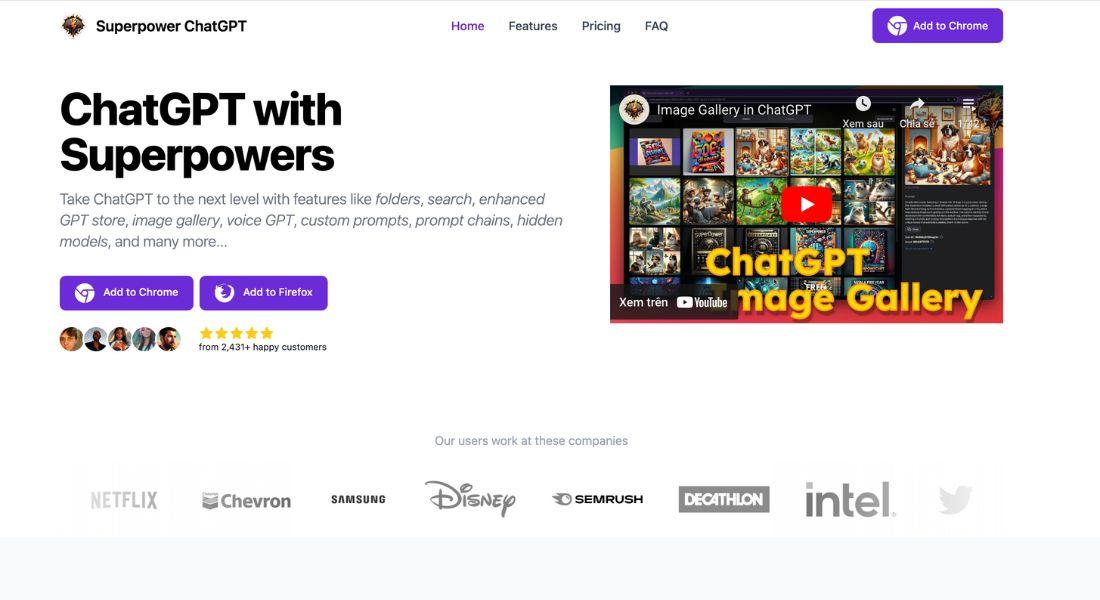Click the Netflix logo
The width and height of the screenshot is (1100, 600).
124,500
